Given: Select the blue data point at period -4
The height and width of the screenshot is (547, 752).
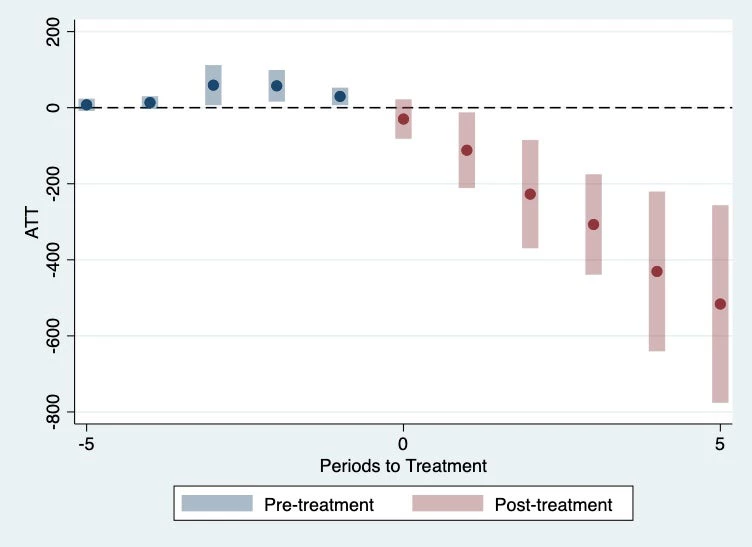Looking at the screenshot, I should click(x=150, y=102).
